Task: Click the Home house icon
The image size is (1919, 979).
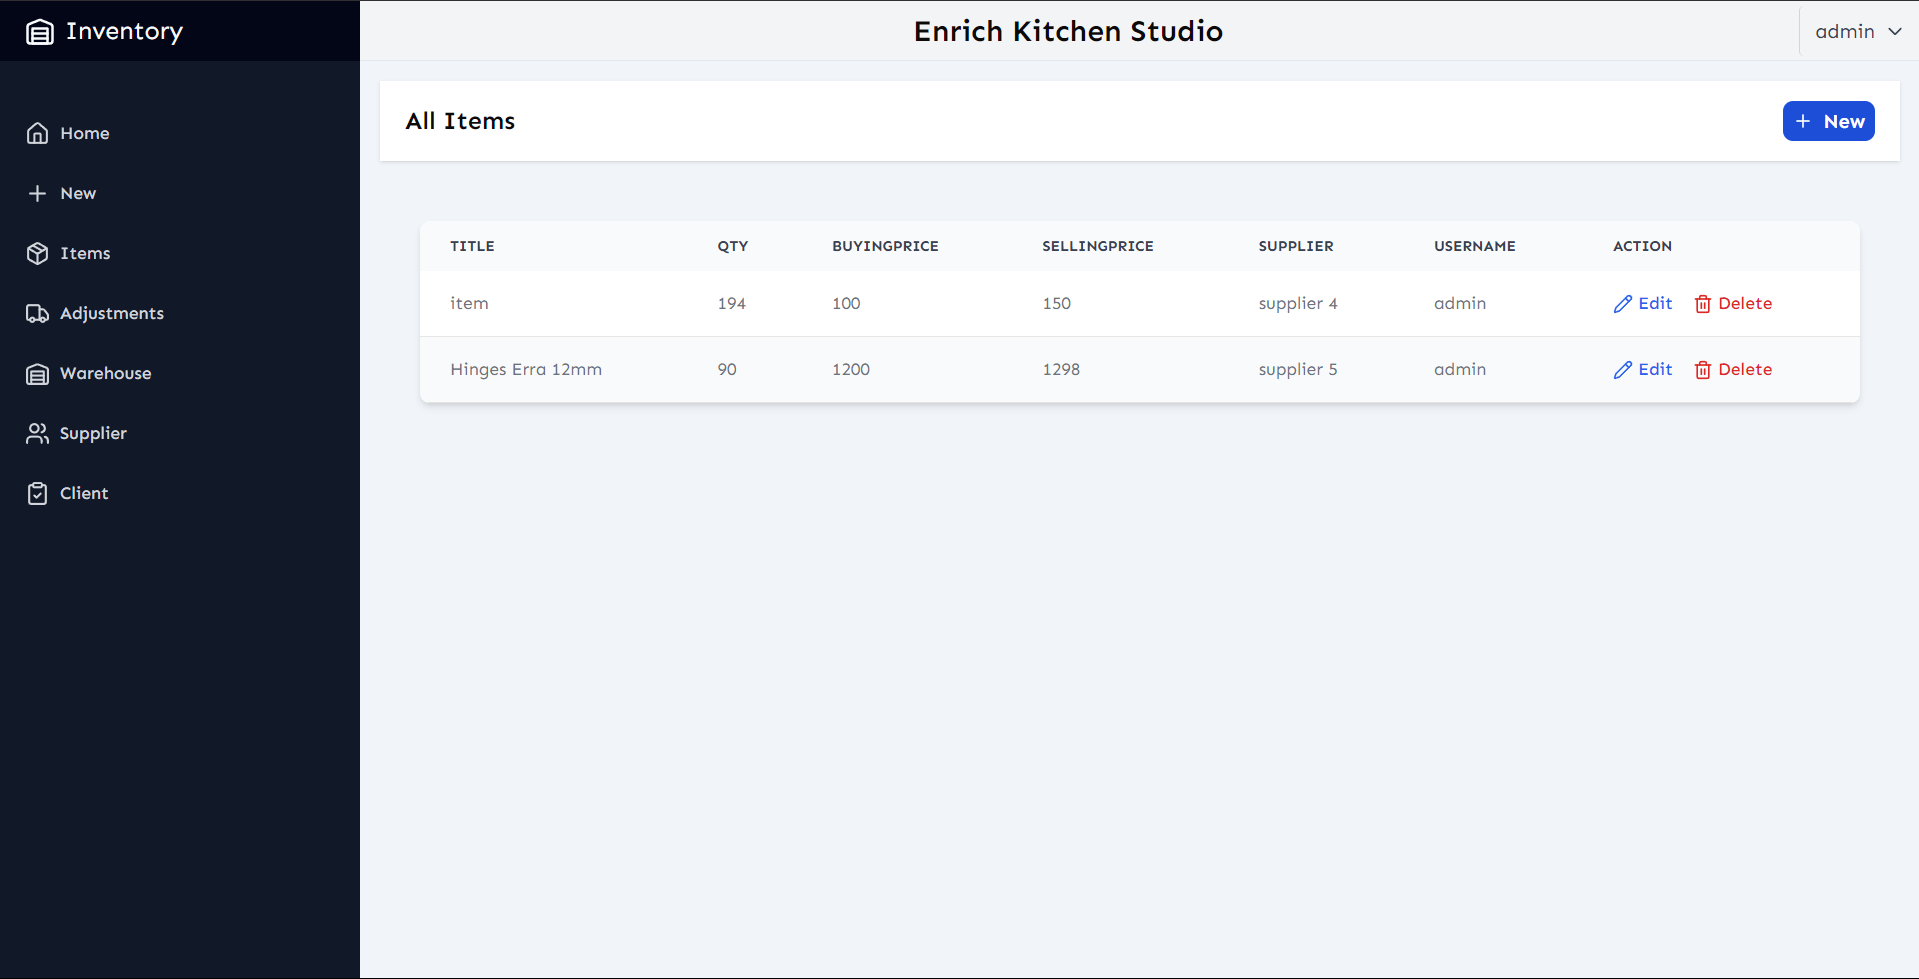Action: 38,133
